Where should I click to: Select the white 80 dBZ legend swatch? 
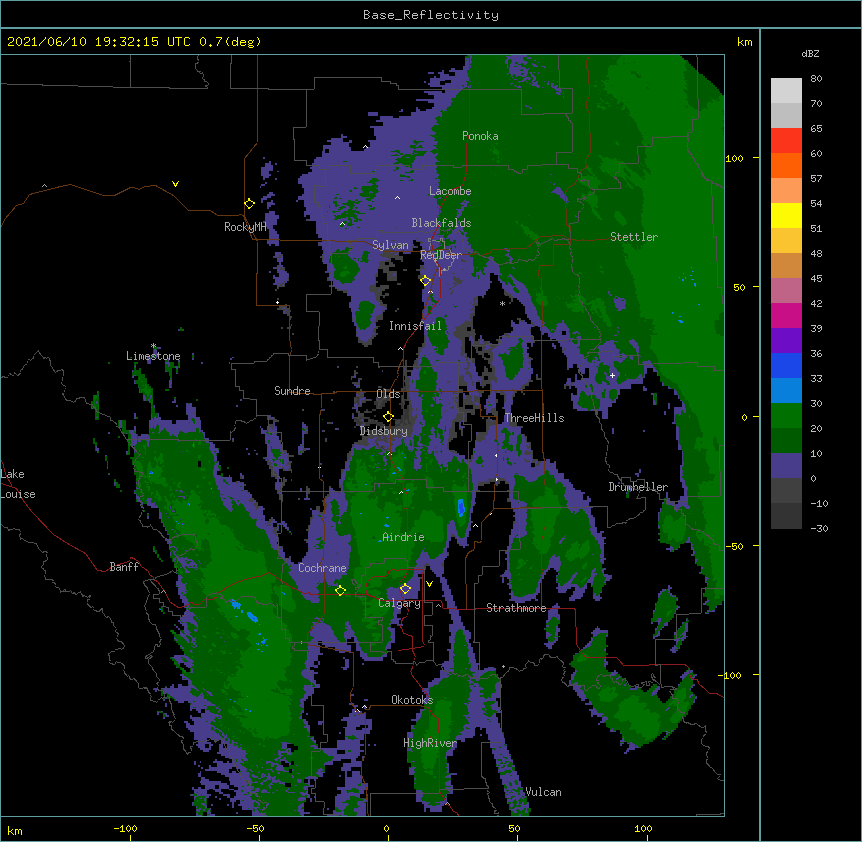pyautogui.click(x=786, y=91)
